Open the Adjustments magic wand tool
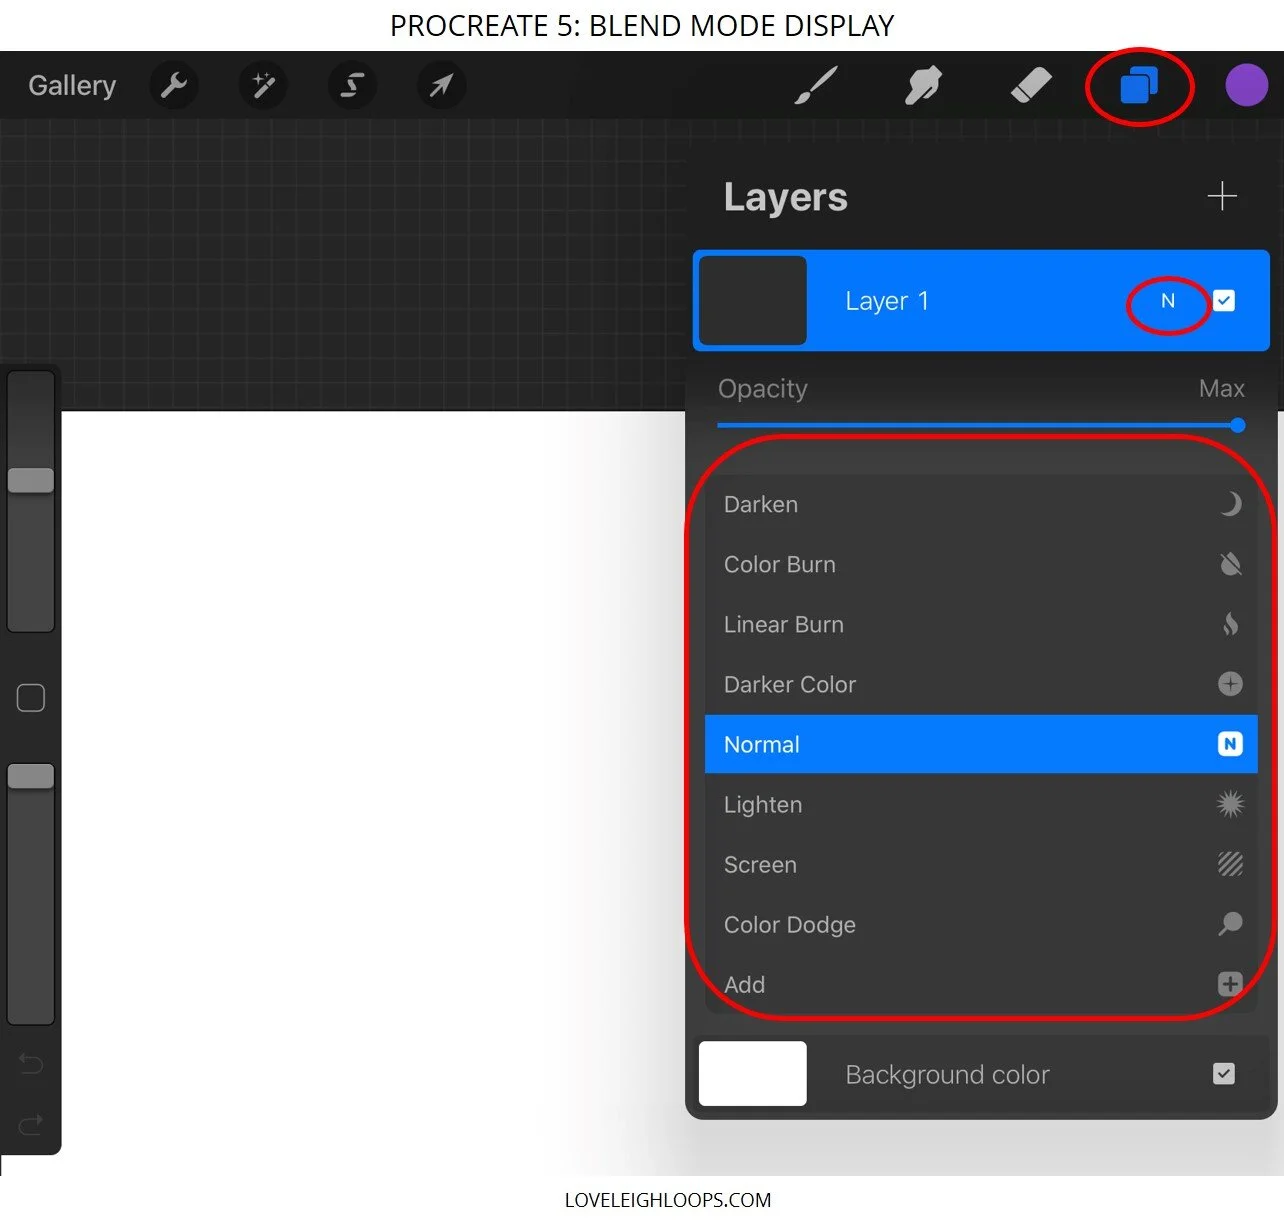The image size is (1284, 1224). [262, 85]
